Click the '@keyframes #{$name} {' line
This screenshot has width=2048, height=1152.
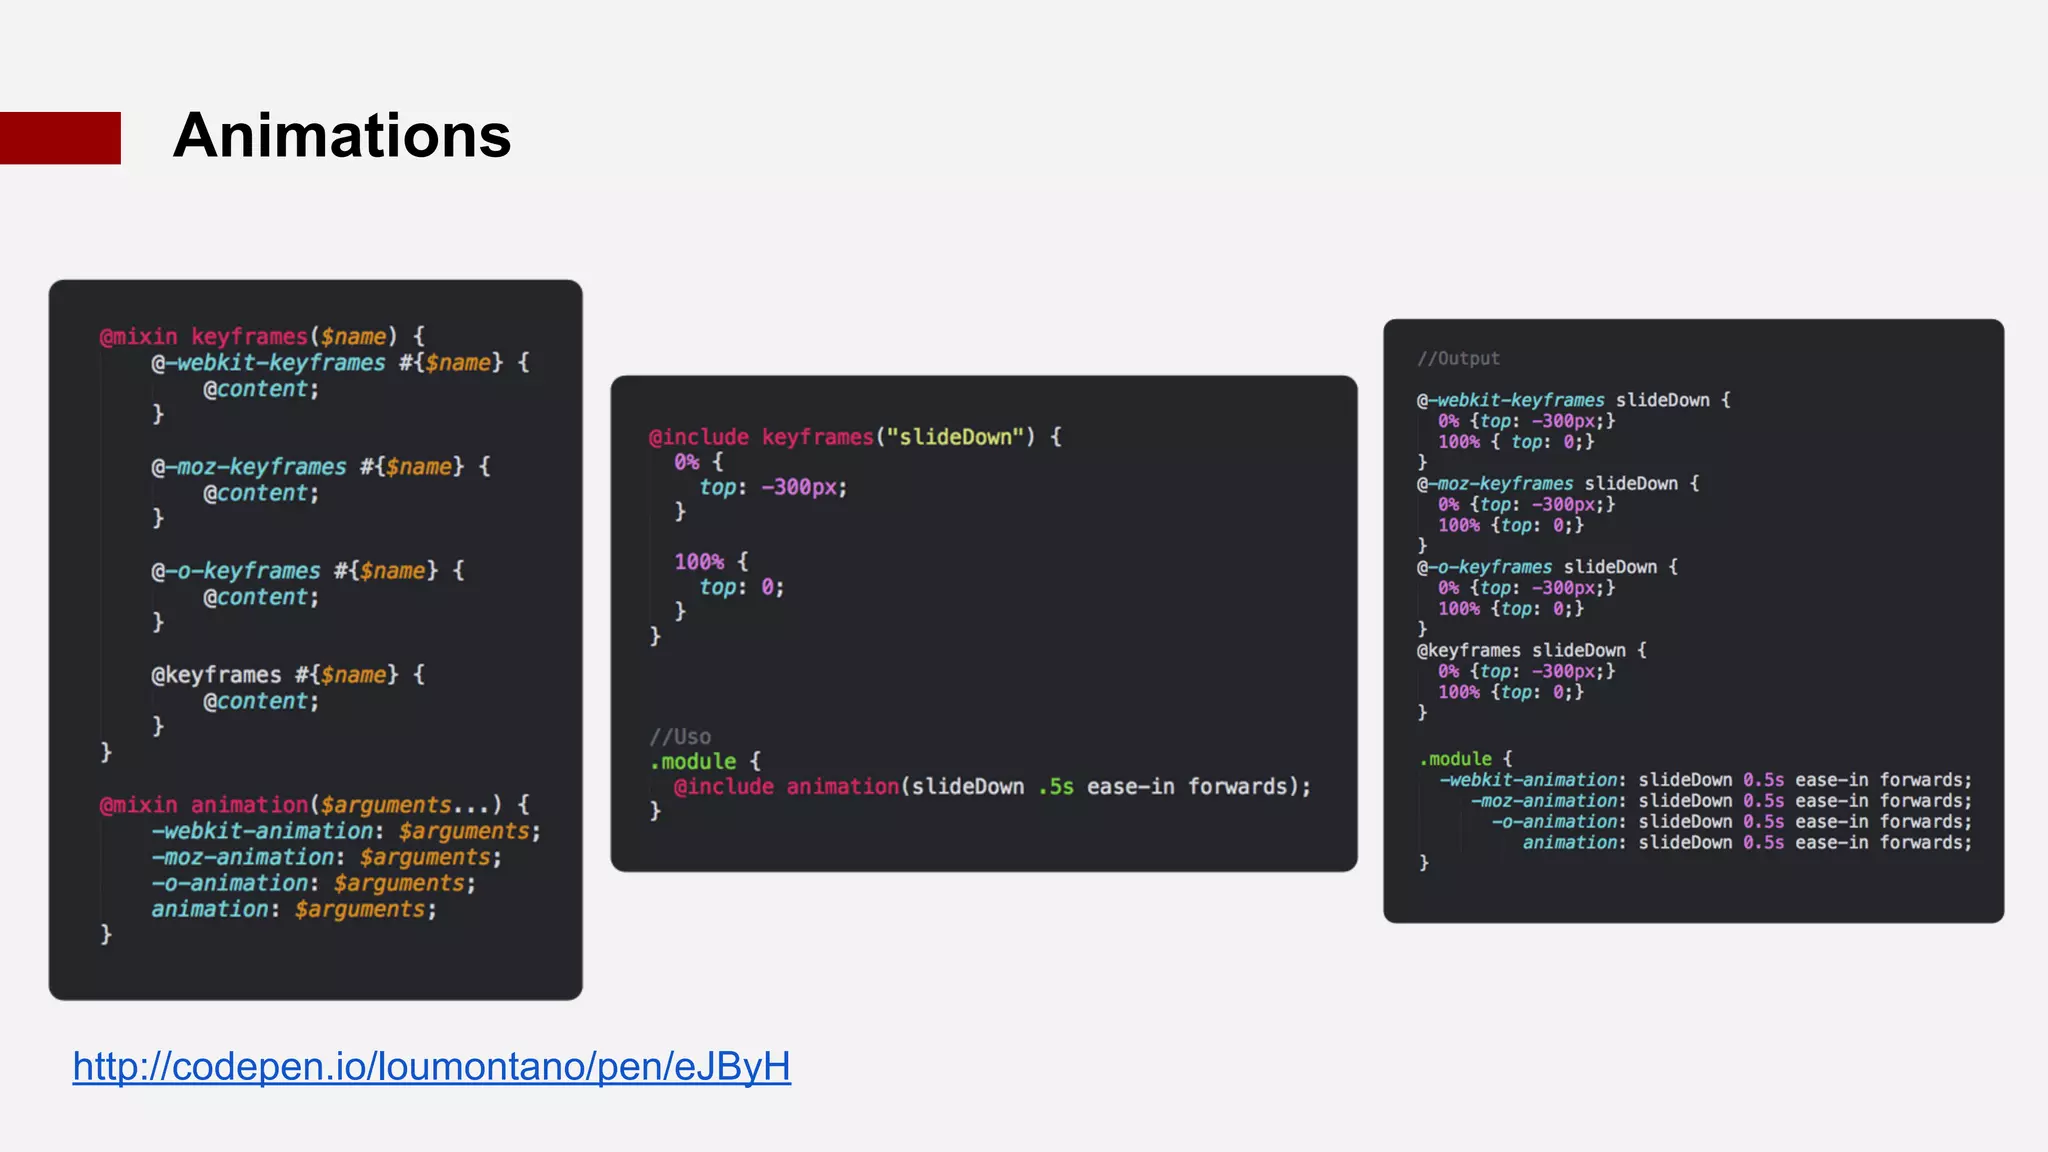click(288, 674)
